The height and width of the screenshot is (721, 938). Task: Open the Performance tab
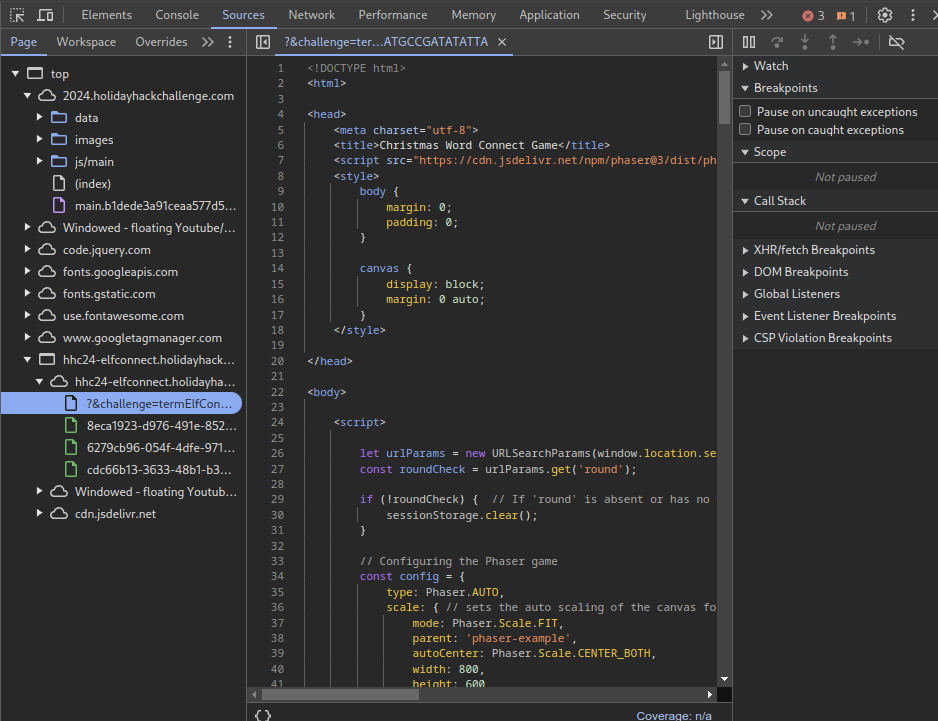(x=392, y=15)
